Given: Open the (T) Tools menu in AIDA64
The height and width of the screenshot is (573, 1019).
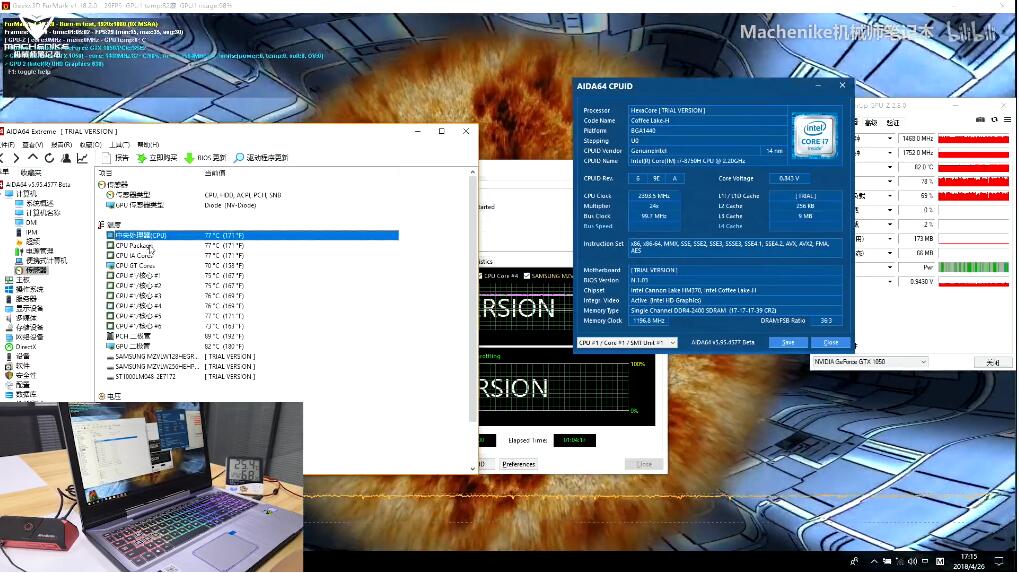Looking at the screenshot, I should (x=120, y=145).
